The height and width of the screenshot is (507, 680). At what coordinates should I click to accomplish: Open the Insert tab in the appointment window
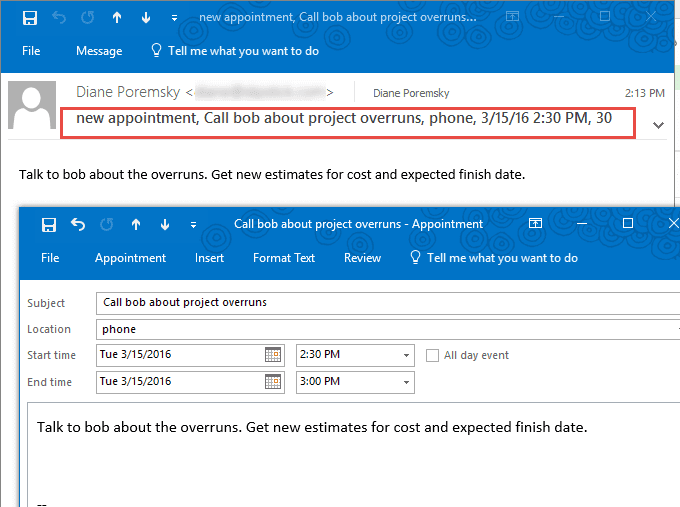[x=209, y=258]
